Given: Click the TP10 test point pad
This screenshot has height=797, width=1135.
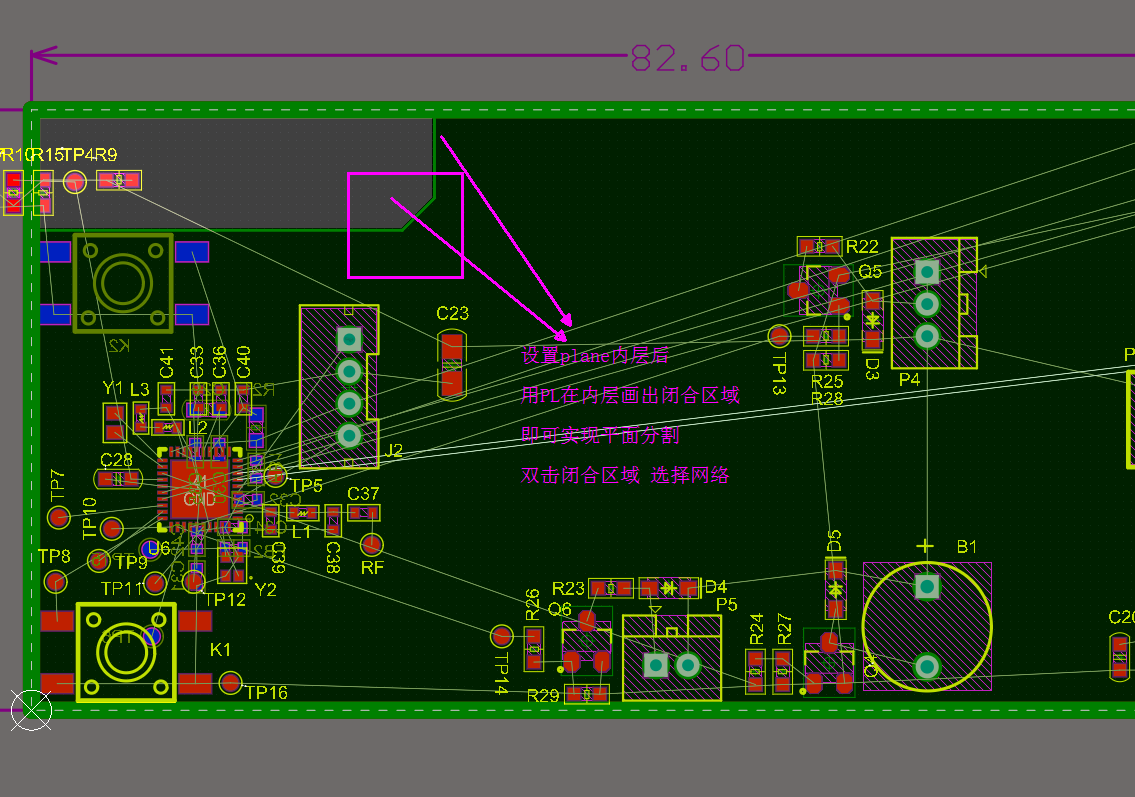Looking at the screenshot, I should 111,528.
